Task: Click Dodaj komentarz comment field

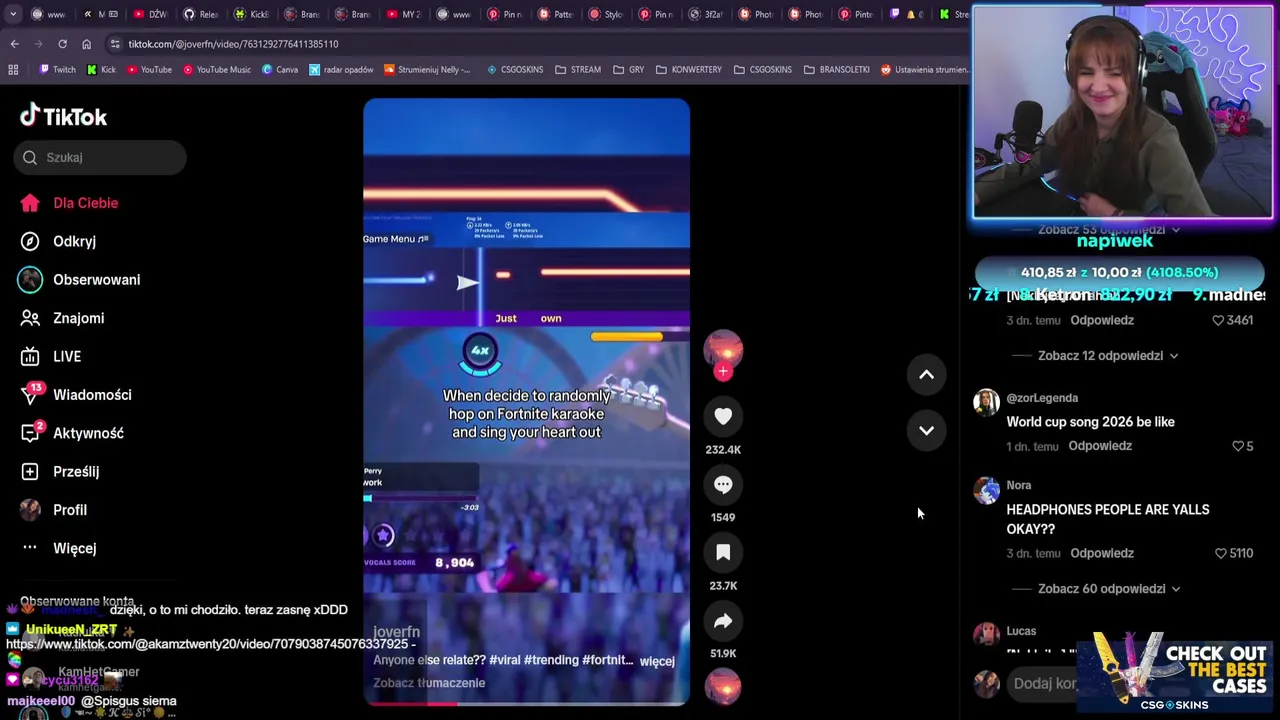Action: click(x=1045, y=684)
